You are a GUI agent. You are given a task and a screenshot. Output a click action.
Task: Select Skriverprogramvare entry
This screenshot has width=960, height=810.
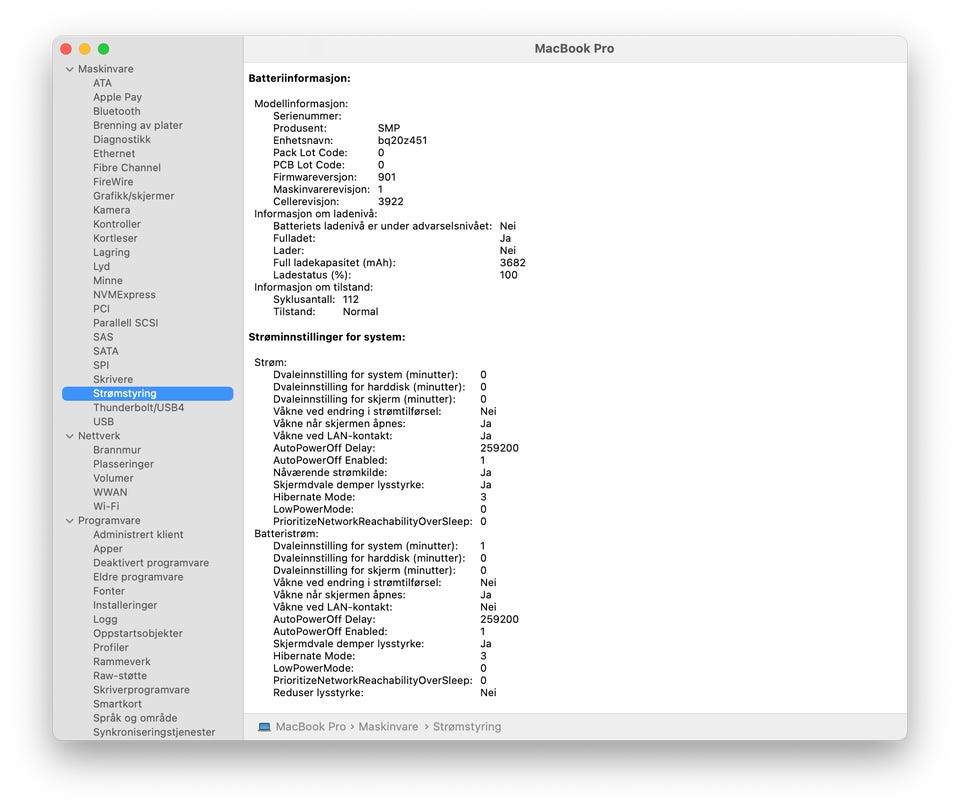pyautogui.click(x=141, y=689)
